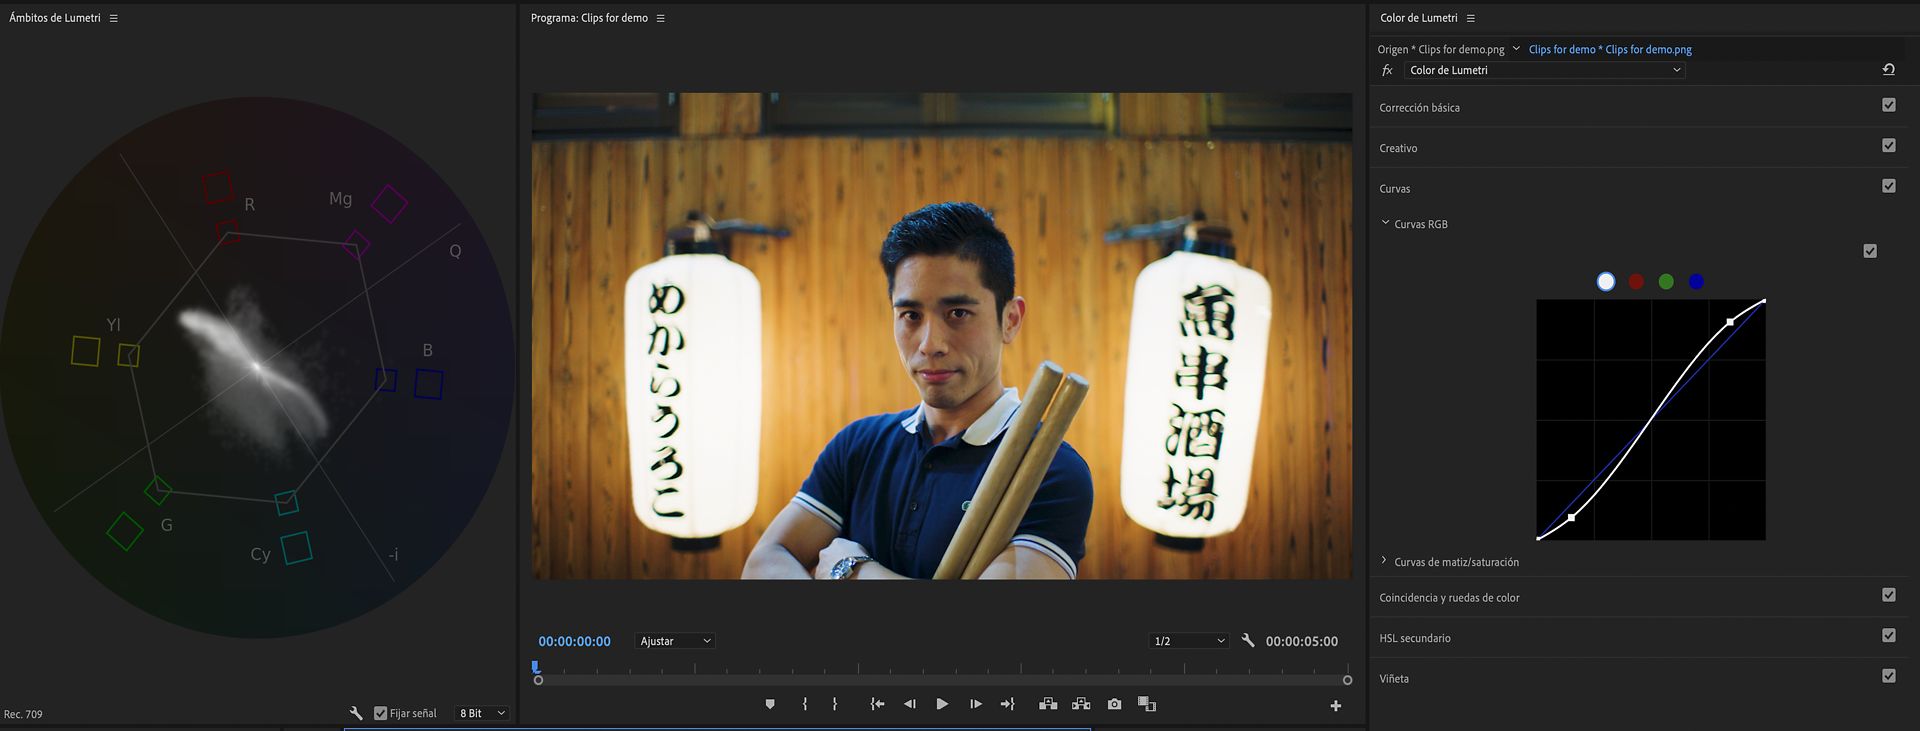Open the Ajustar zoom level dropdown
The width and height of the screenshot is (1920, 731).
click(675, 641)
